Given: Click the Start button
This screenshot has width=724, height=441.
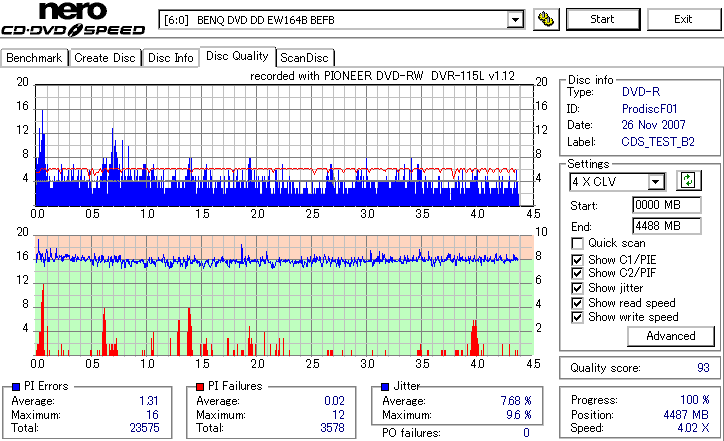Looking at the screenshot, I should pos(603,19).
